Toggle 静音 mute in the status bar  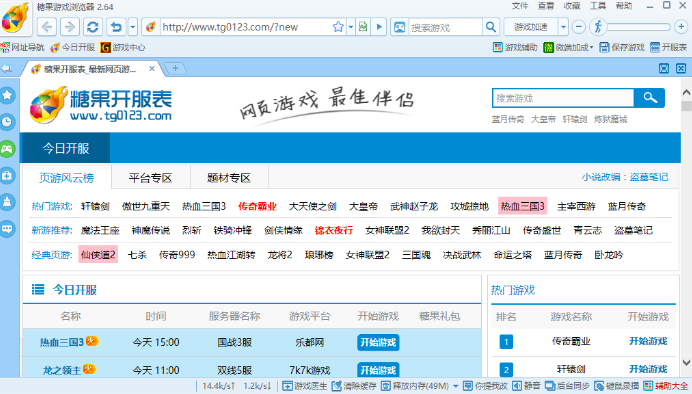tap(526, 386)
